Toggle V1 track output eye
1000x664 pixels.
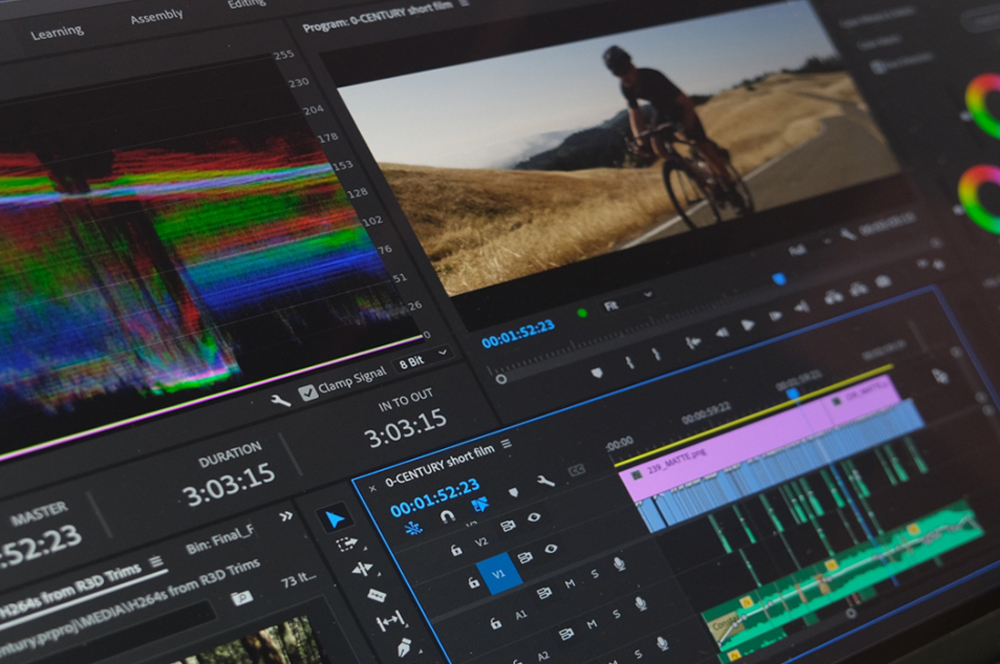(x=550, y=549)
